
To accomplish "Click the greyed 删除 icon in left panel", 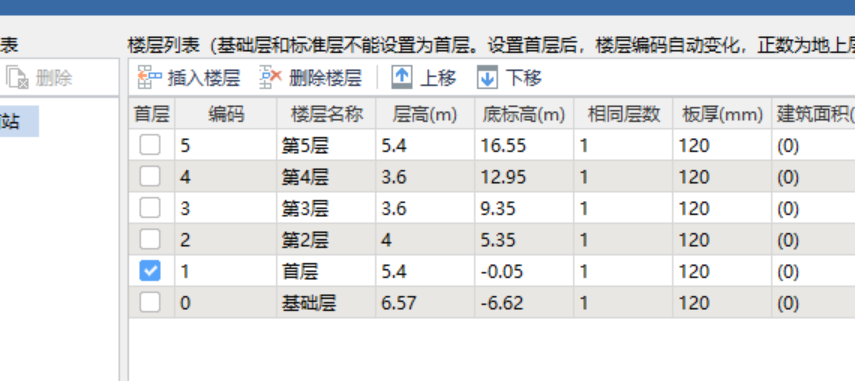I will click(17, 78).
